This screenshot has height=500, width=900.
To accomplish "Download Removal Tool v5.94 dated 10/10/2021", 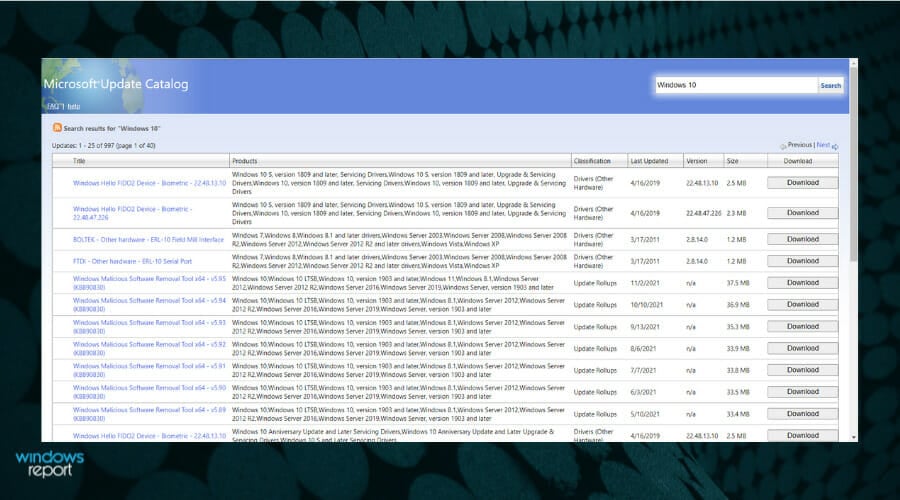I will [802, 305].
